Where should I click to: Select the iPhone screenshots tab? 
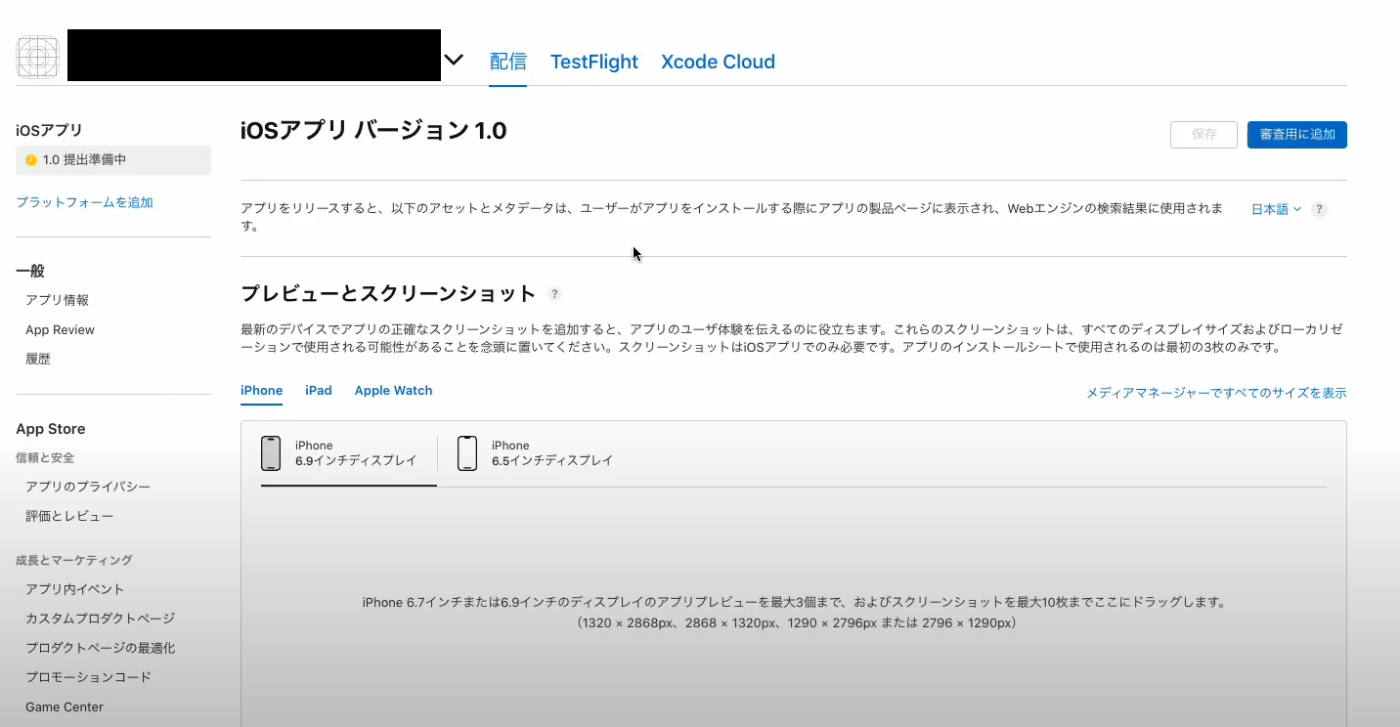[262, 391]
